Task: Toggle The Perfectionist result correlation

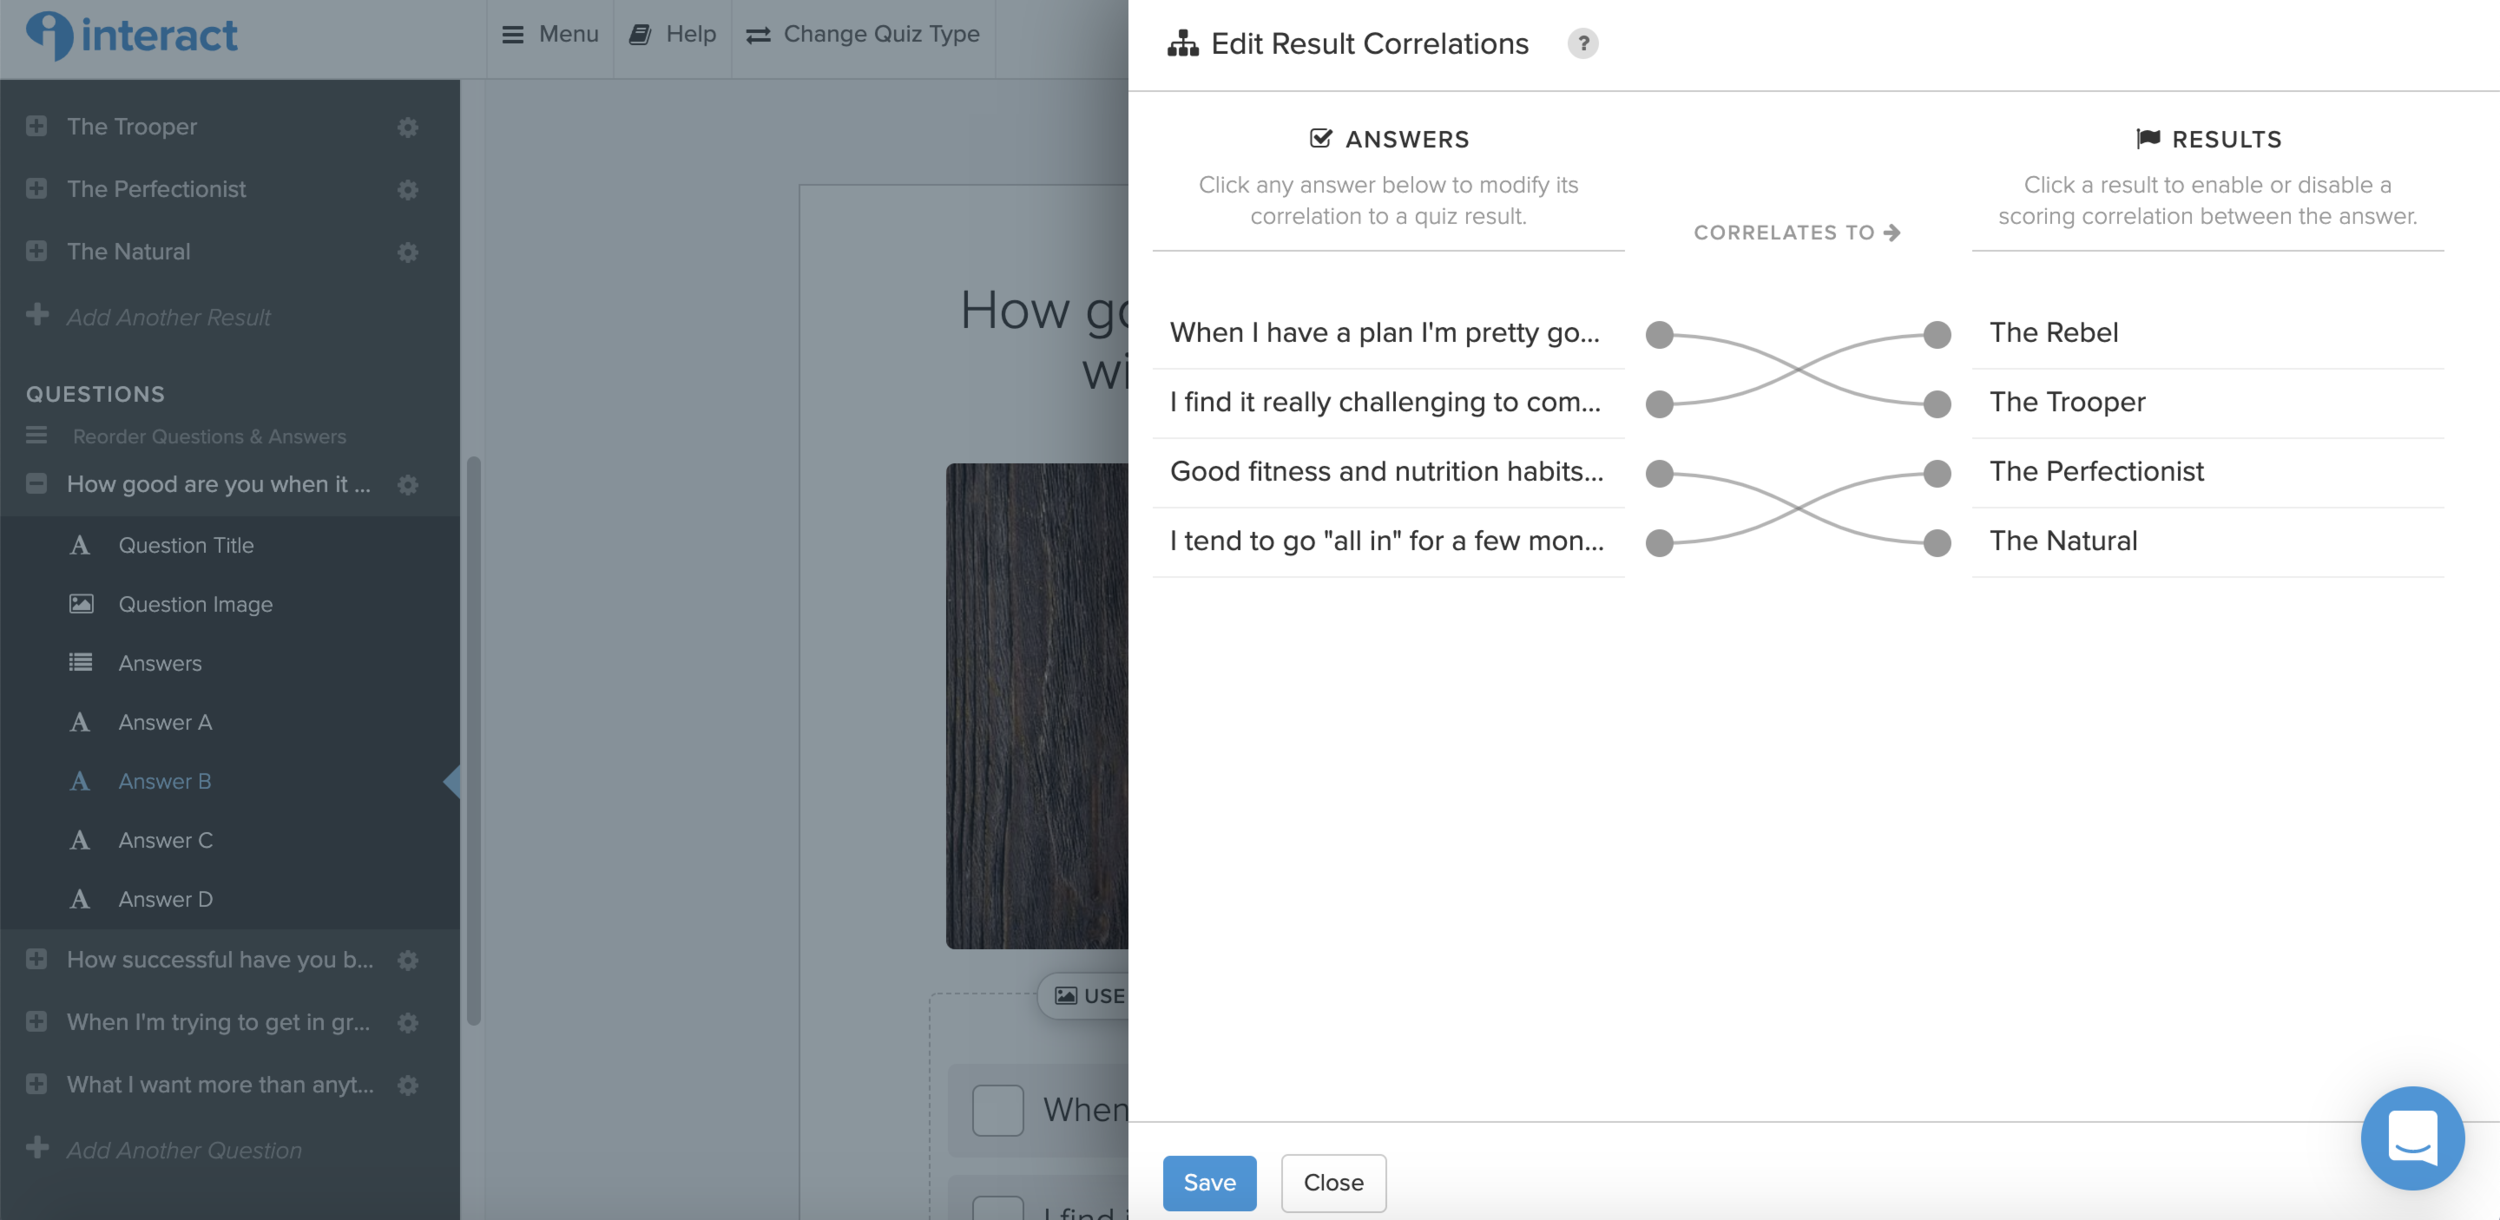Action: (2096, 471)
